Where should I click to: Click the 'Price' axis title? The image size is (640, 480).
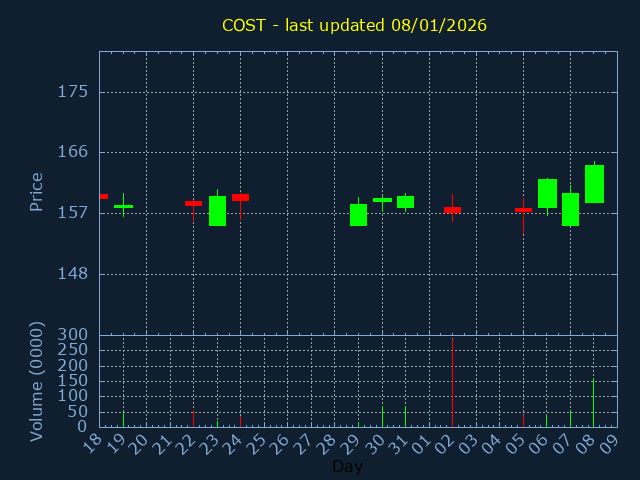36,192
